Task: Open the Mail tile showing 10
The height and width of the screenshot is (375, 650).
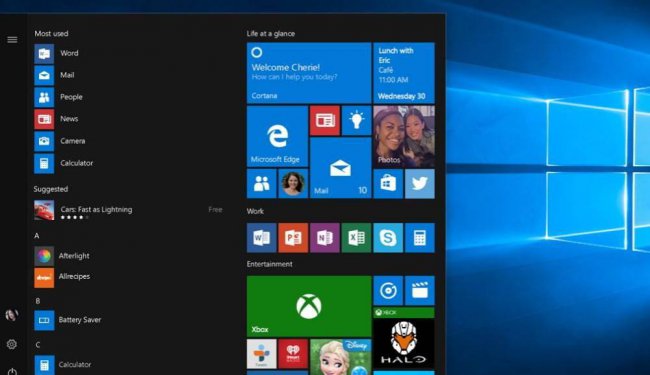Action: pos(340,168)
